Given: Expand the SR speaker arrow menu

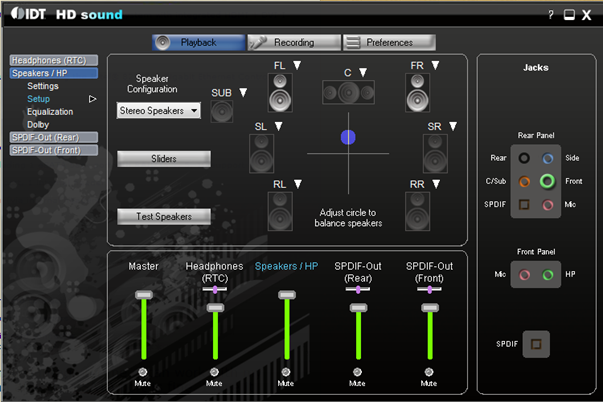Looking at the screenshot, I should (x=453, y=127).
